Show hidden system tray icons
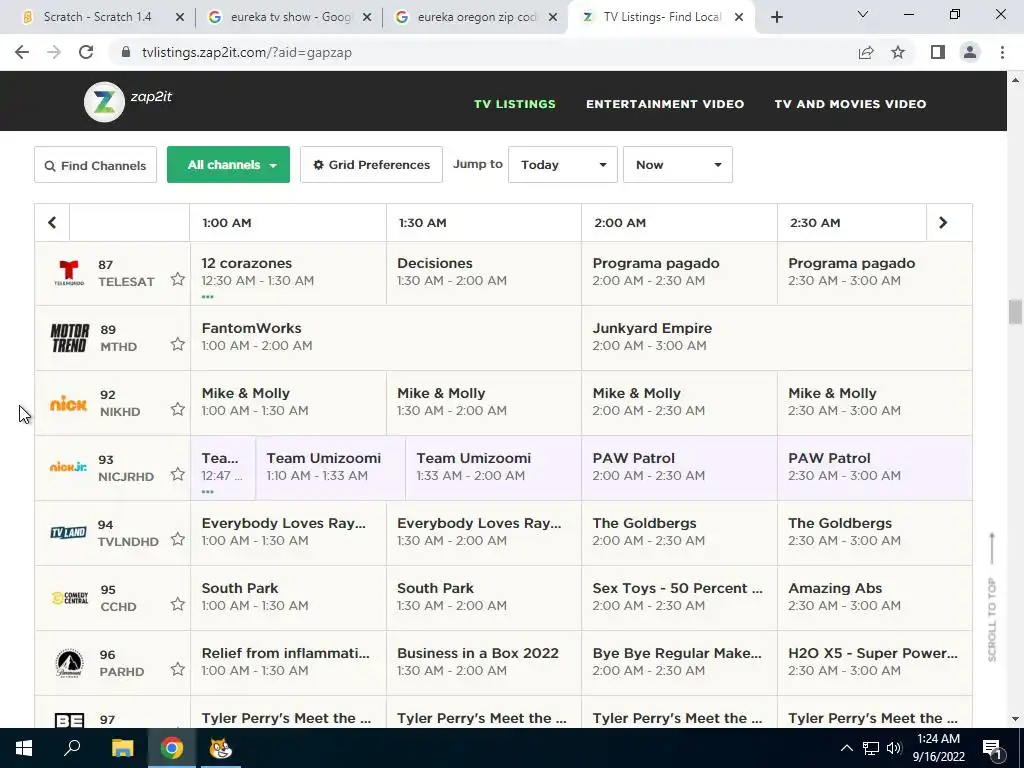1024x768 pixels. [846, 748]
